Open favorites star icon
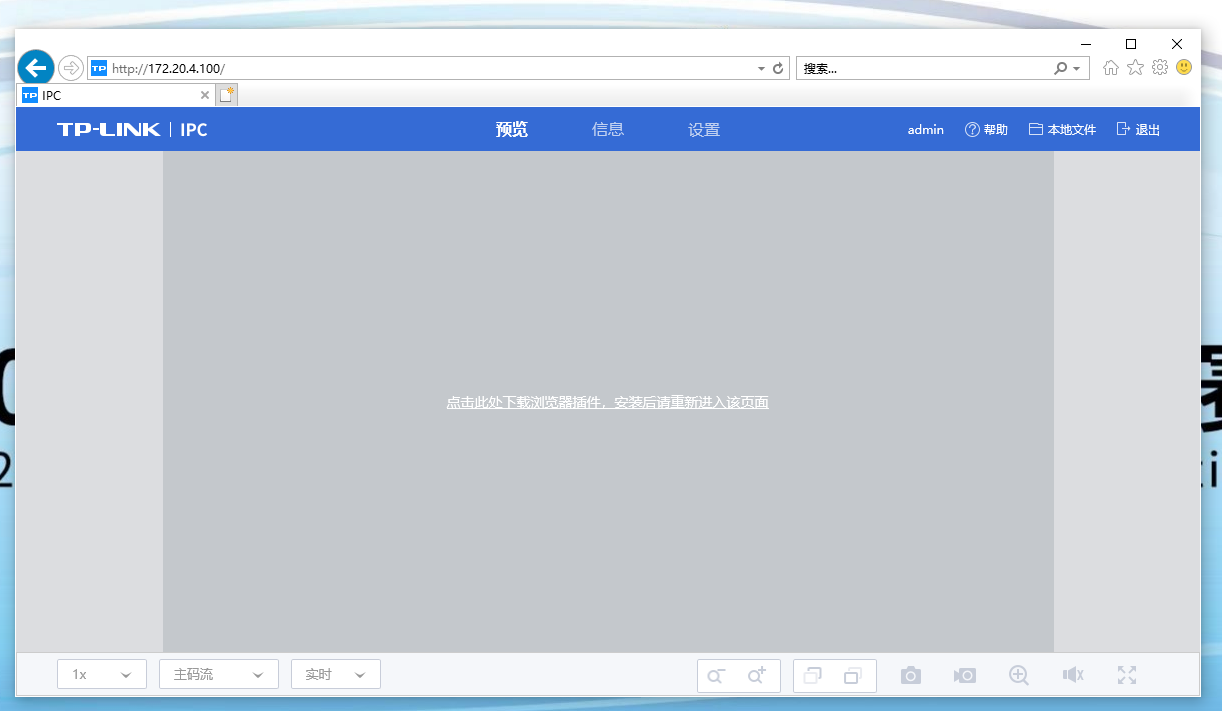1222x711 pixels. pyautogui.click(x=1135, y=68)
